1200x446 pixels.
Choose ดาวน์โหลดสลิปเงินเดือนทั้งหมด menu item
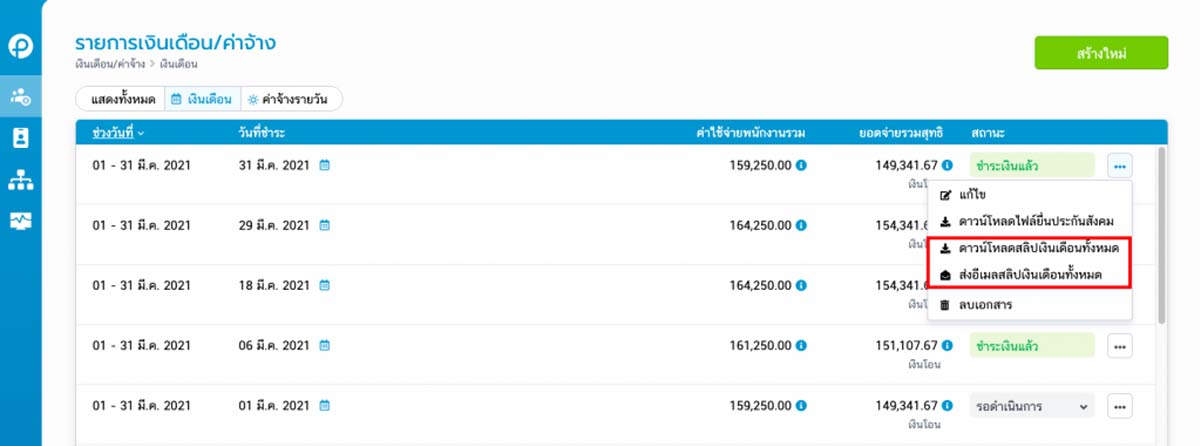click(1030, 247)
